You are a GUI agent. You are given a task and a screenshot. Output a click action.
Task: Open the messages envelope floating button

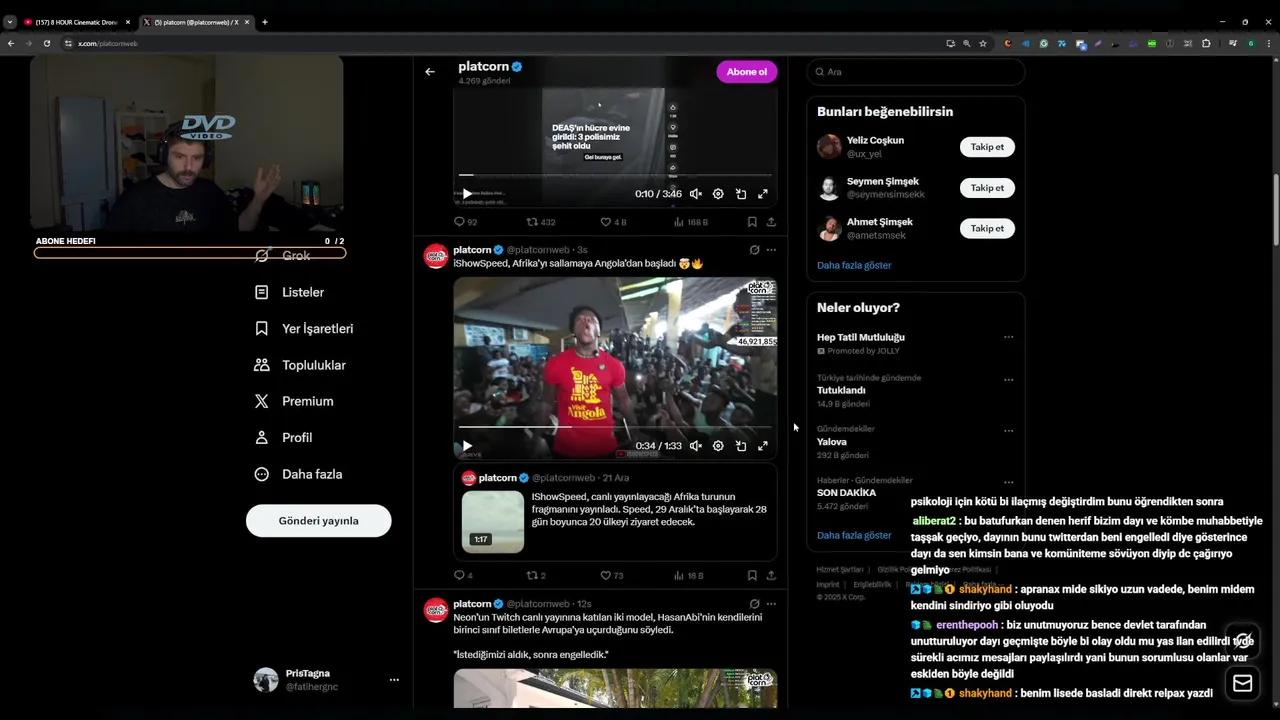[1242, 683]
